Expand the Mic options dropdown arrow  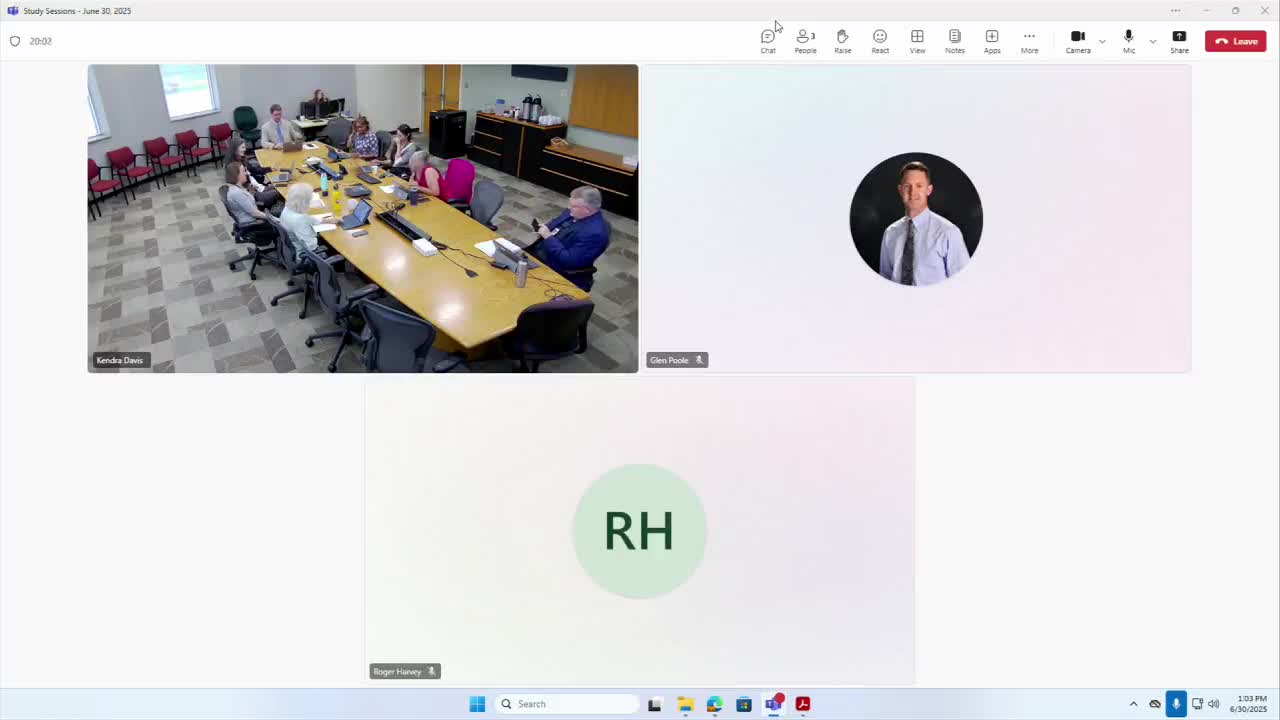(1152, 41)
